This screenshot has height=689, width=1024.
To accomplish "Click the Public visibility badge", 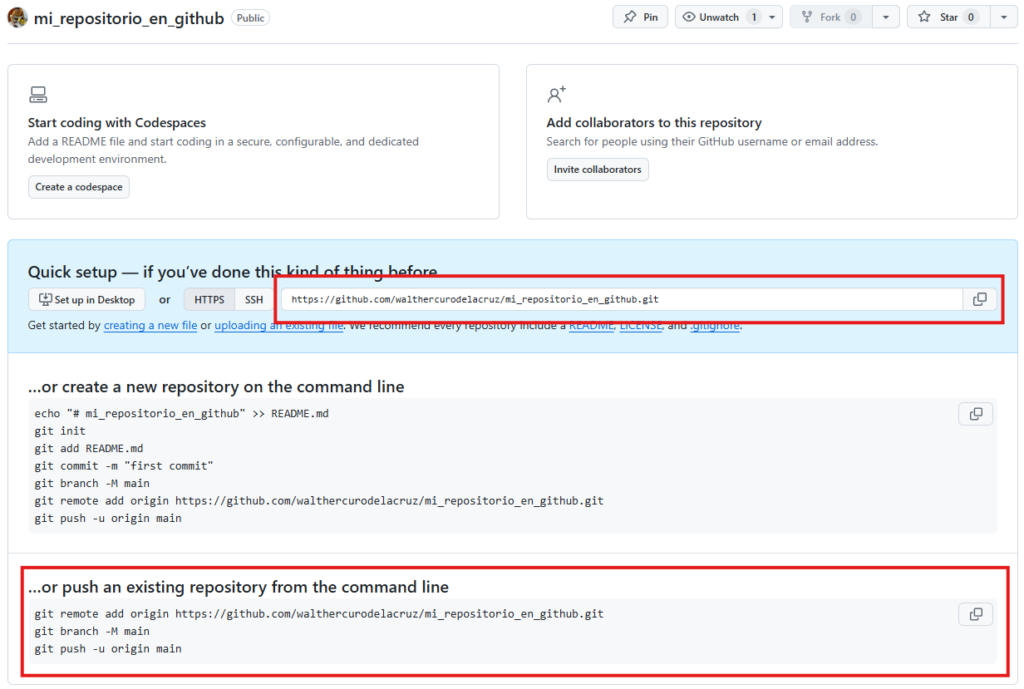I will click(251, 18).
